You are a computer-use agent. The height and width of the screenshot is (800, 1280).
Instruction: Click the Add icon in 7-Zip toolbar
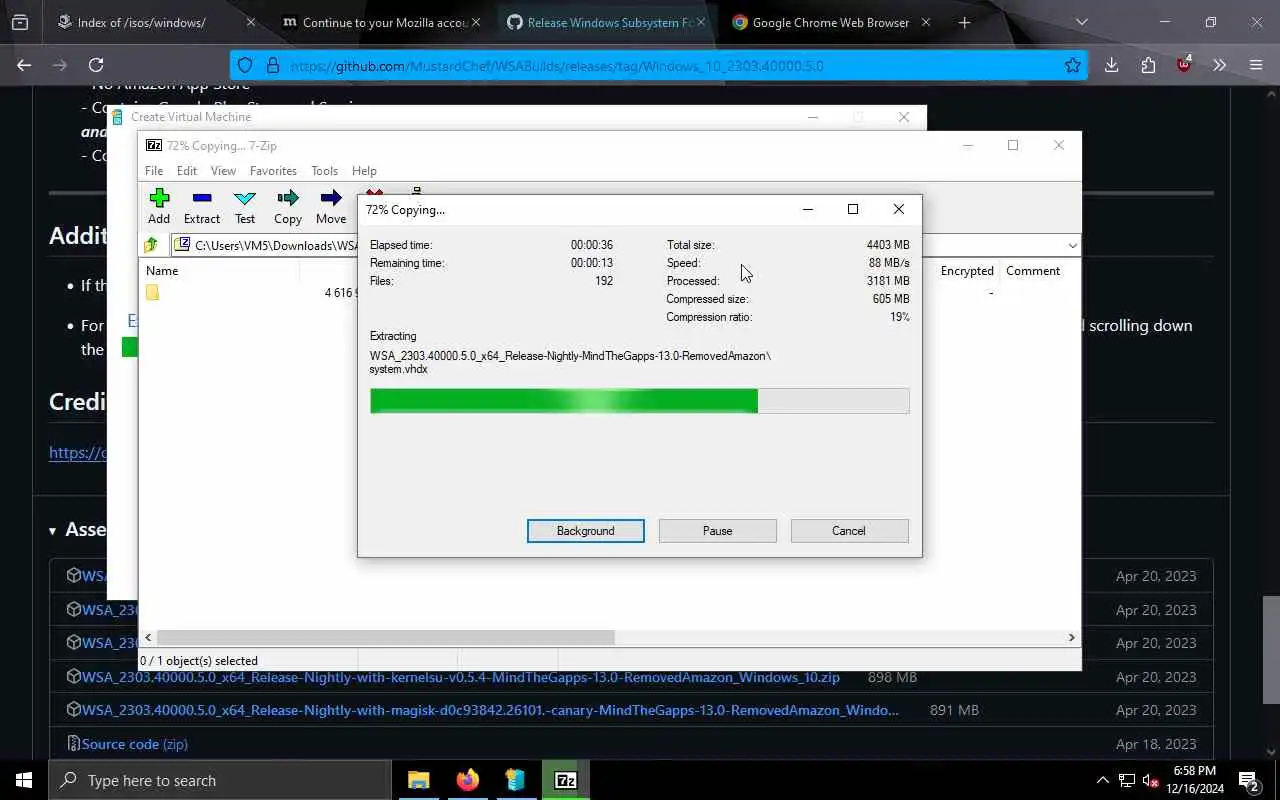pos(159,198)
